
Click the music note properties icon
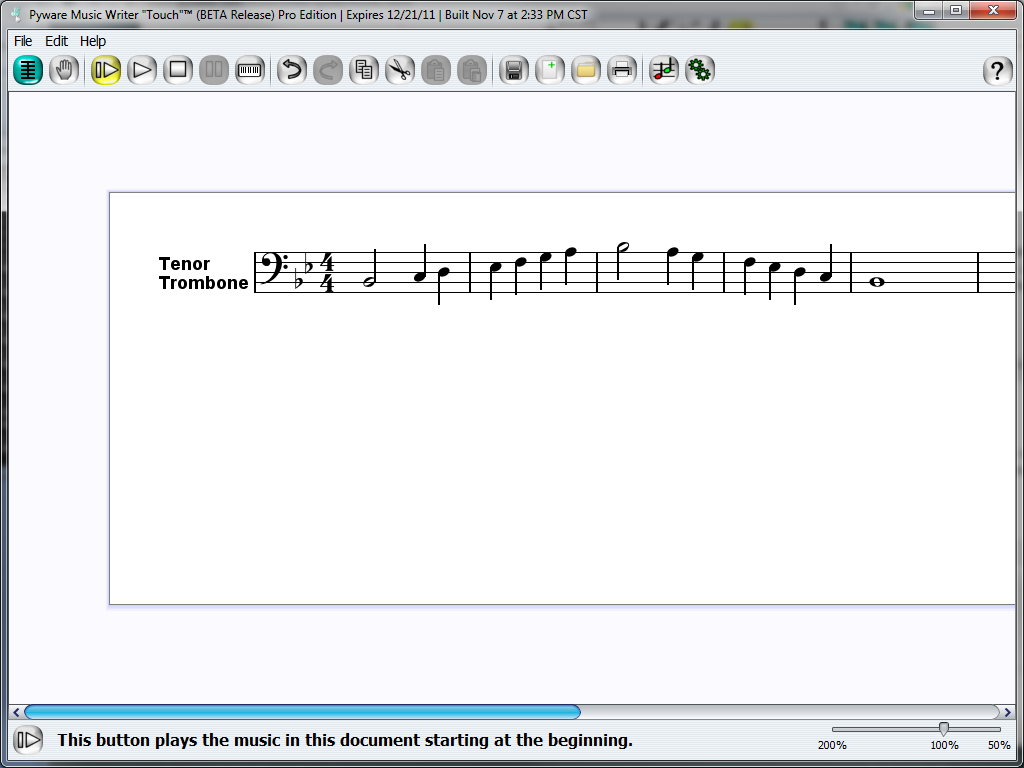(664, 70)
